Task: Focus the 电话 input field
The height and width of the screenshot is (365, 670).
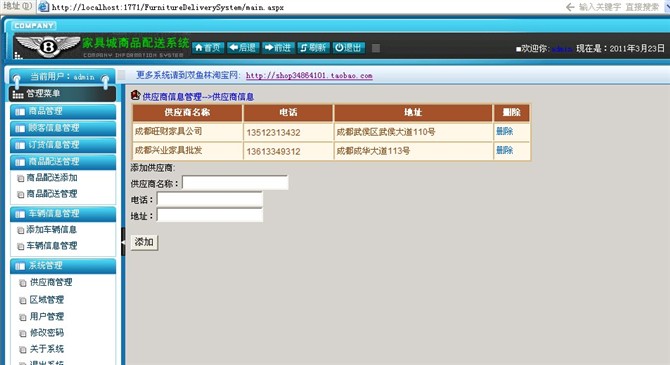Action: click(x=210, y=199)
